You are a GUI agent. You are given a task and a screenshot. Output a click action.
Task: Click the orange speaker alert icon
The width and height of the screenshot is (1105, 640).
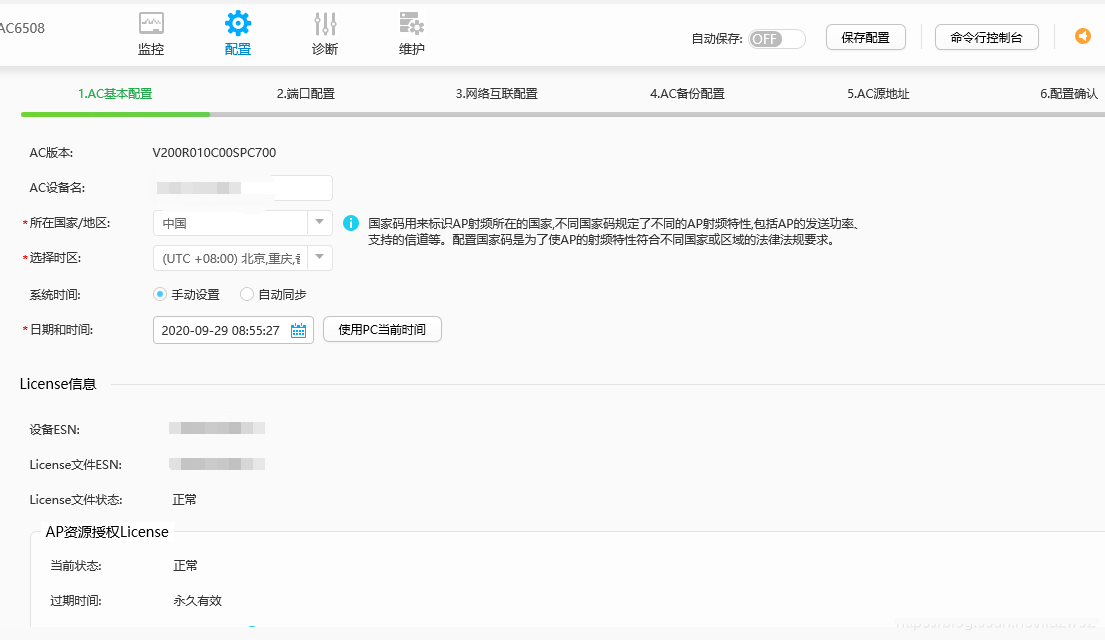point(1083,36)
